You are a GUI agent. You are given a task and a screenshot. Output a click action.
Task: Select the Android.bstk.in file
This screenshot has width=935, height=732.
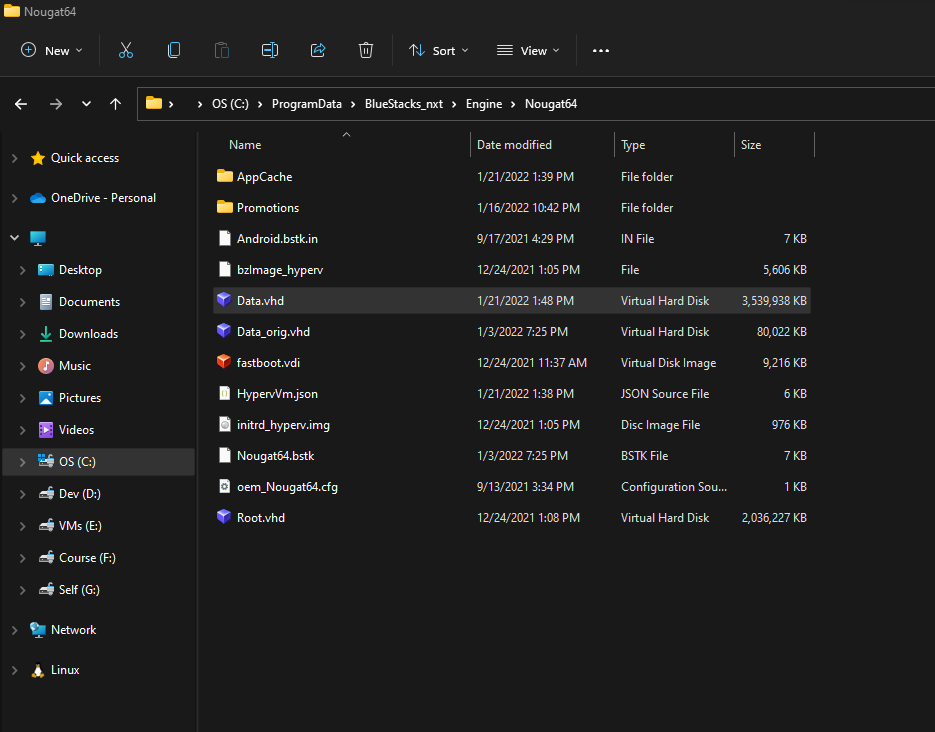click(x=512, y=238)
